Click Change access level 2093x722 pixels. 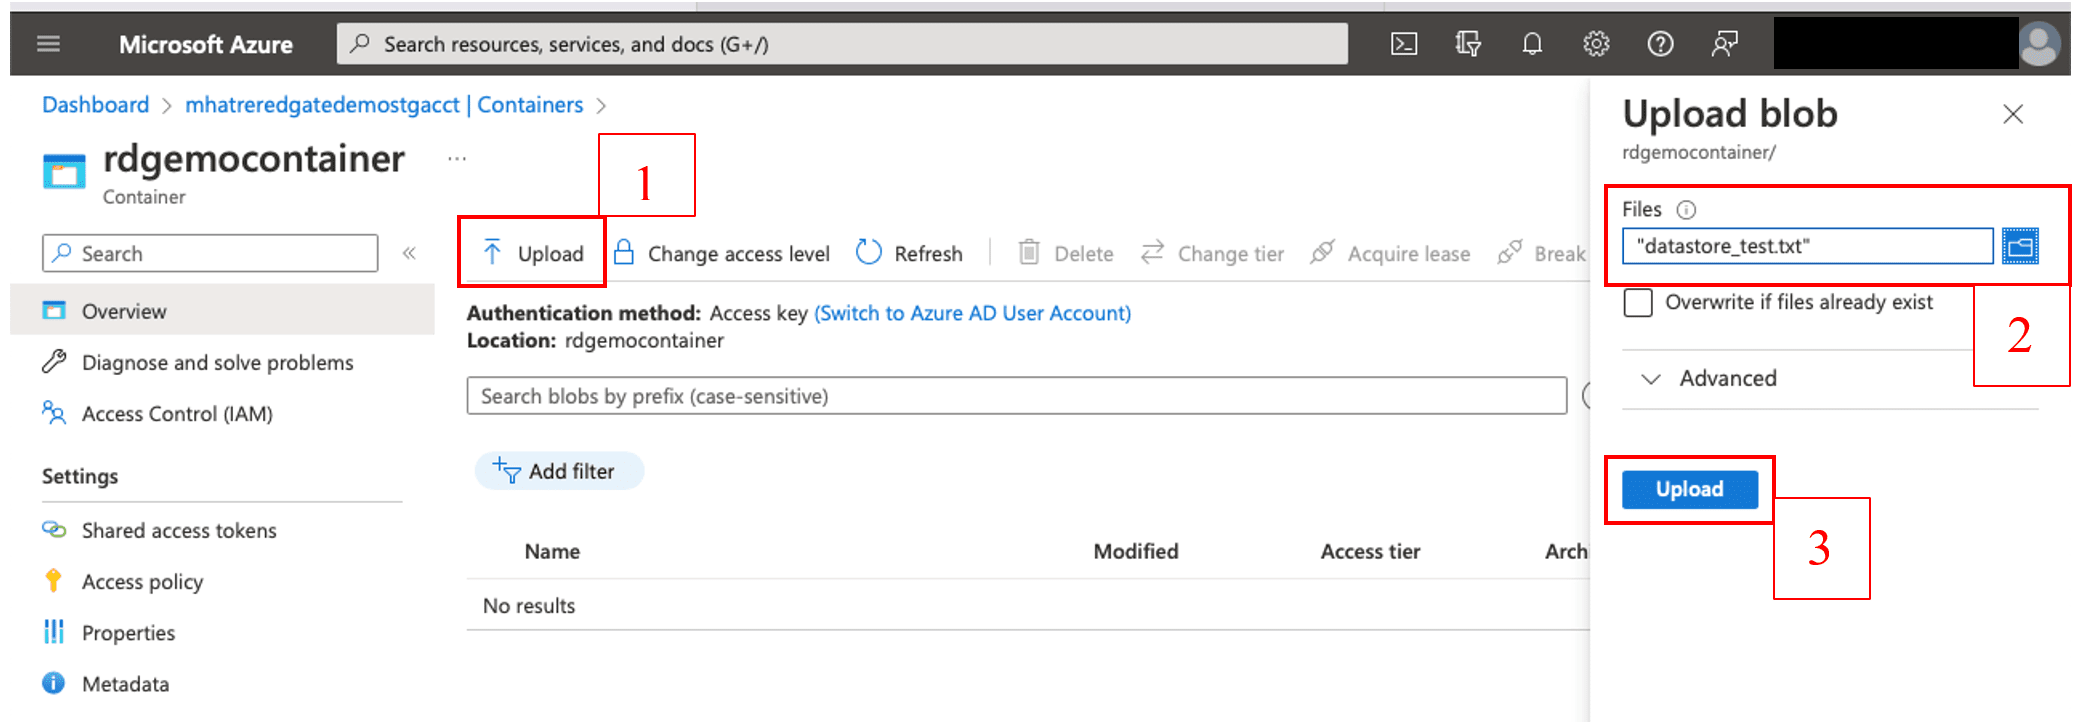click(721, 253)
